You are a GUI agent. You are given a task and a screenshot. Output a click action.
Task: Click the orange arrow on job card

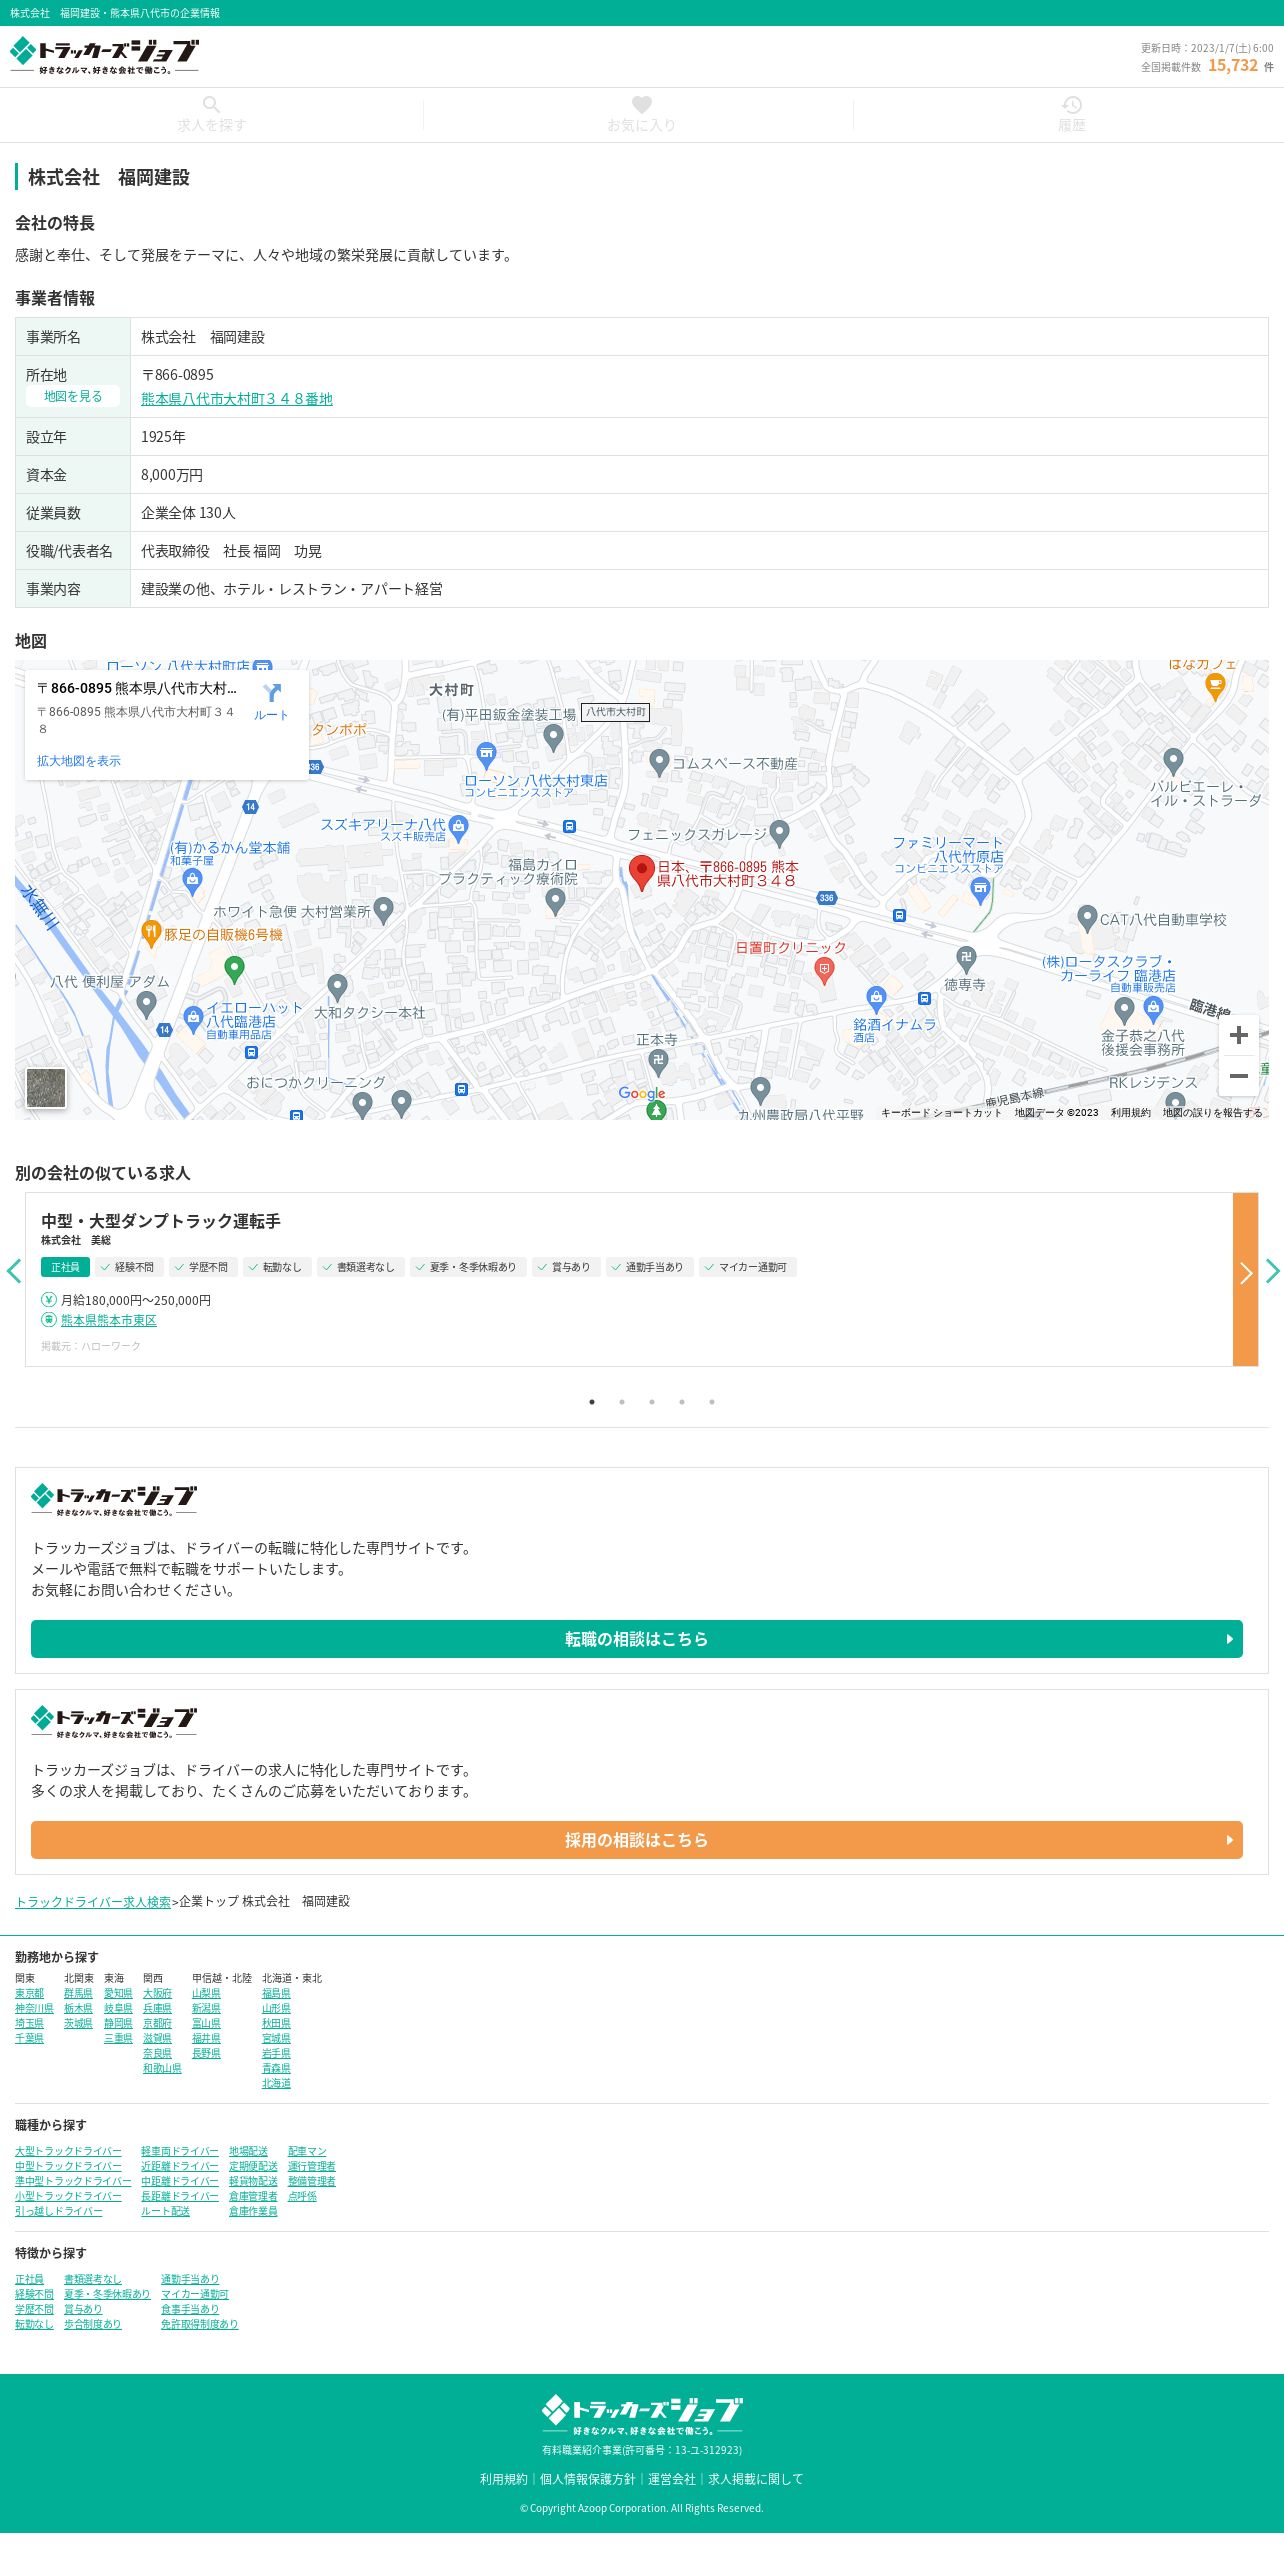click(x=1245, y=1279)
